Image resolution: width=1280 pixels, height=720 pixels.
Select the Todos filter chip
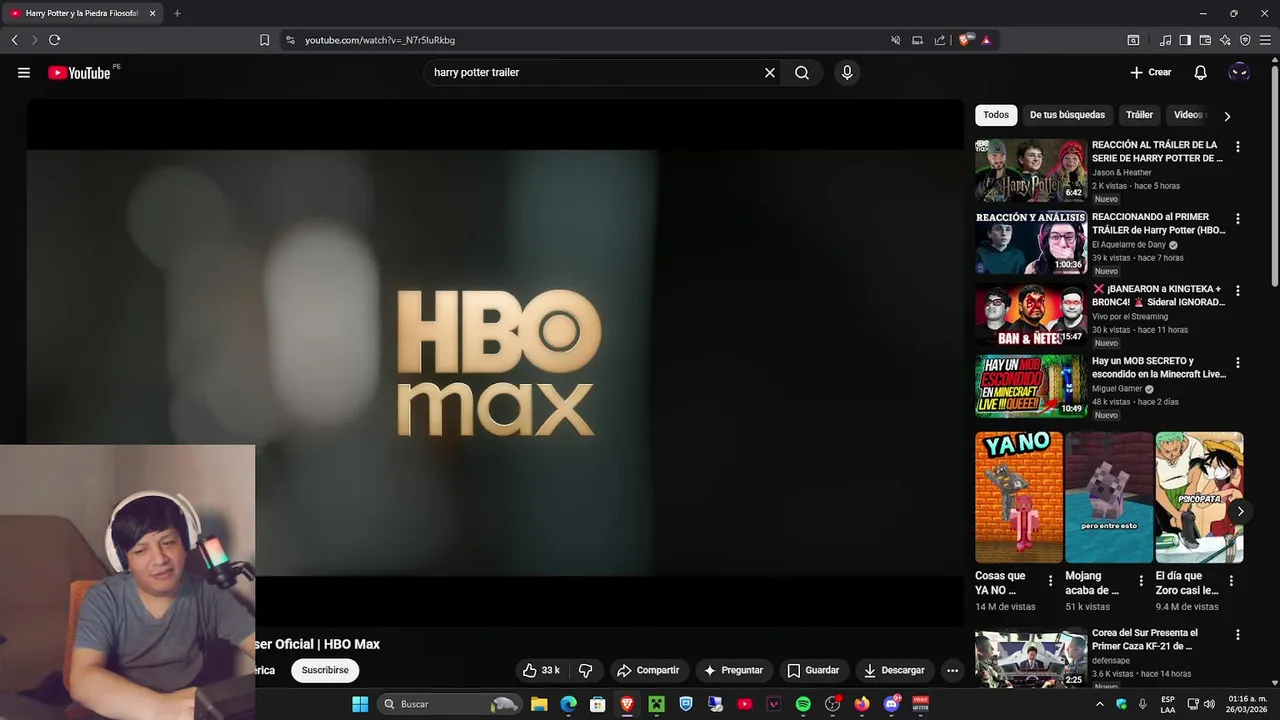[996, 115]
